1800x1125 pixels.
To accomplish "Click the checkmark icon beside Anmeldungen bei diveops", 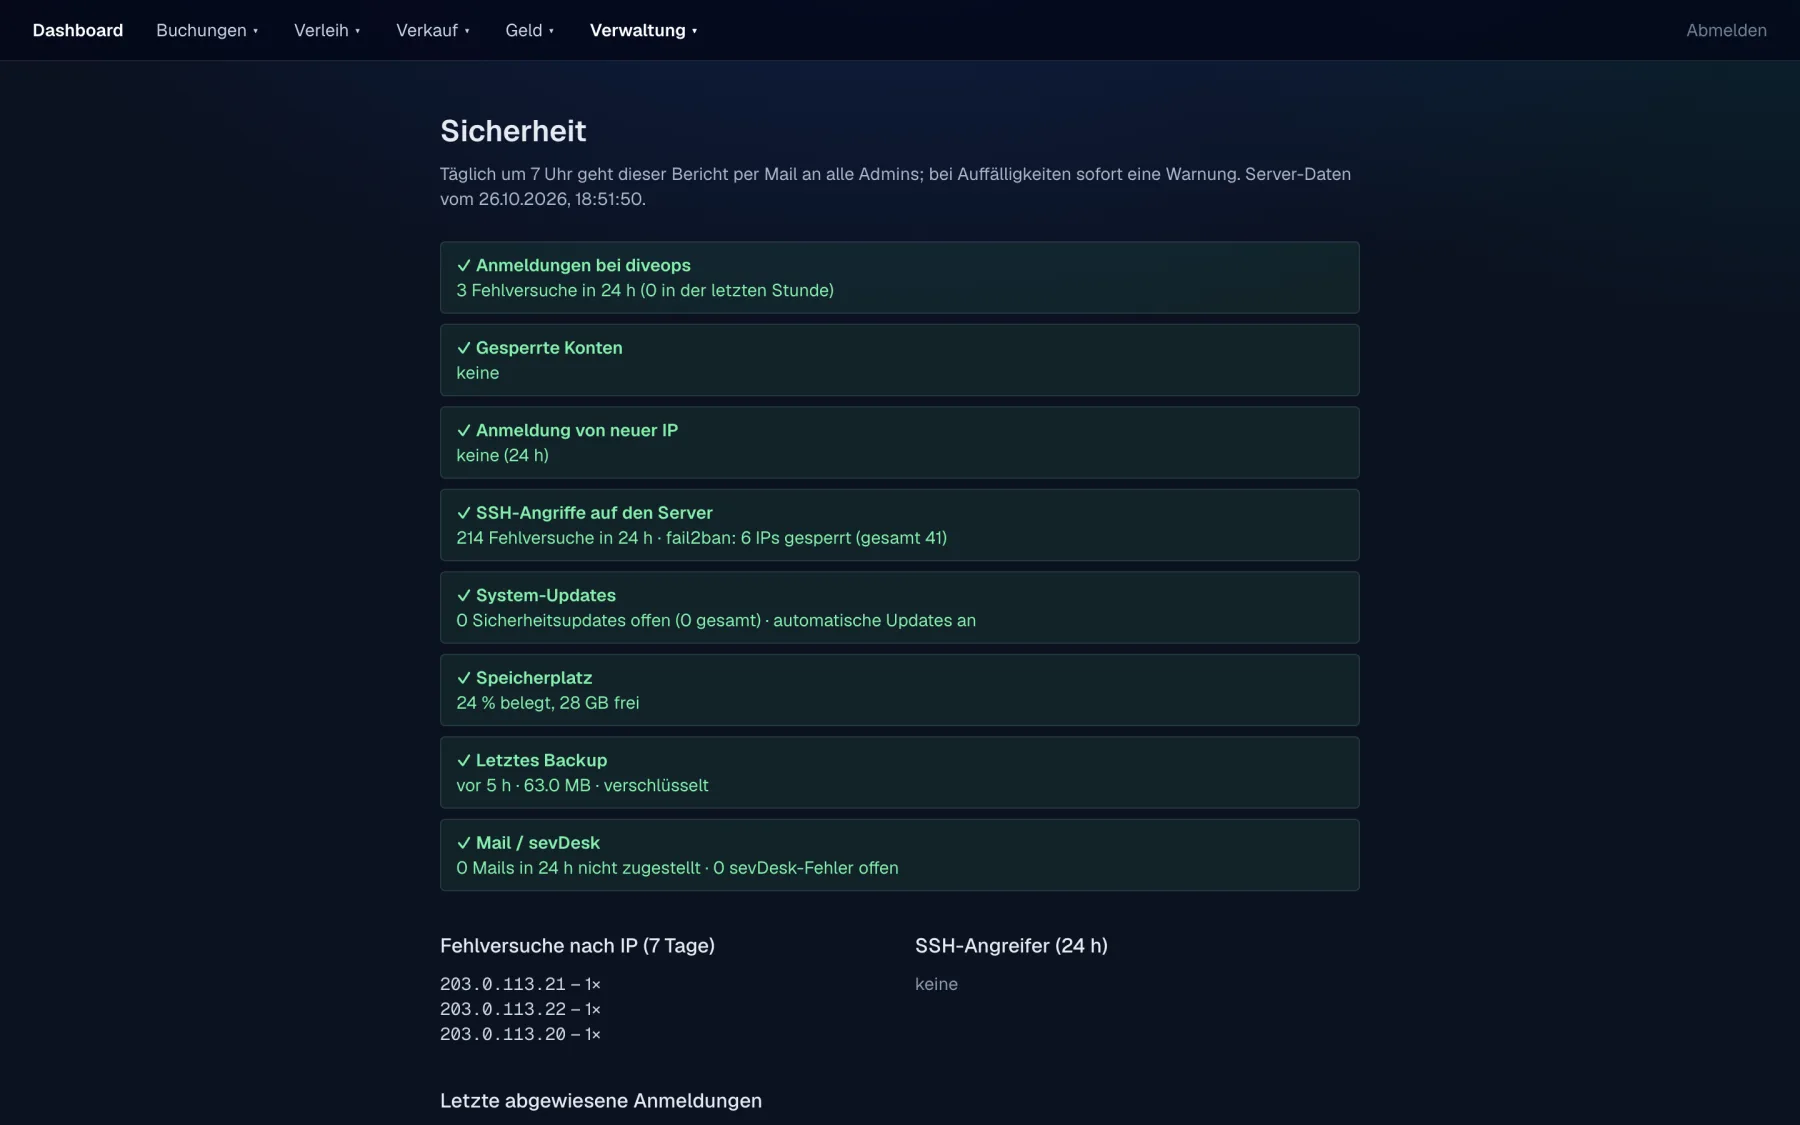I will (463, 266).
